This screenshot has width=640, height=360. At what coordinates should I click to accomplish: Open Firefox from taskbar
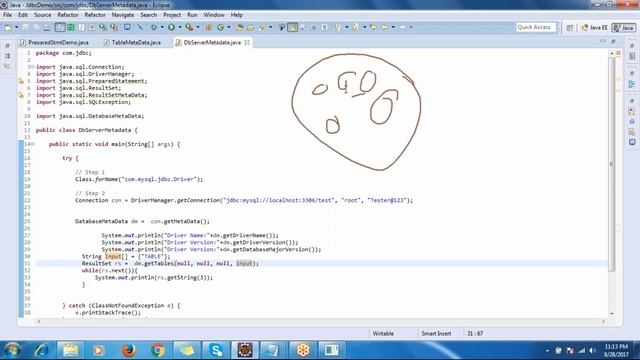tap(129, 350)
